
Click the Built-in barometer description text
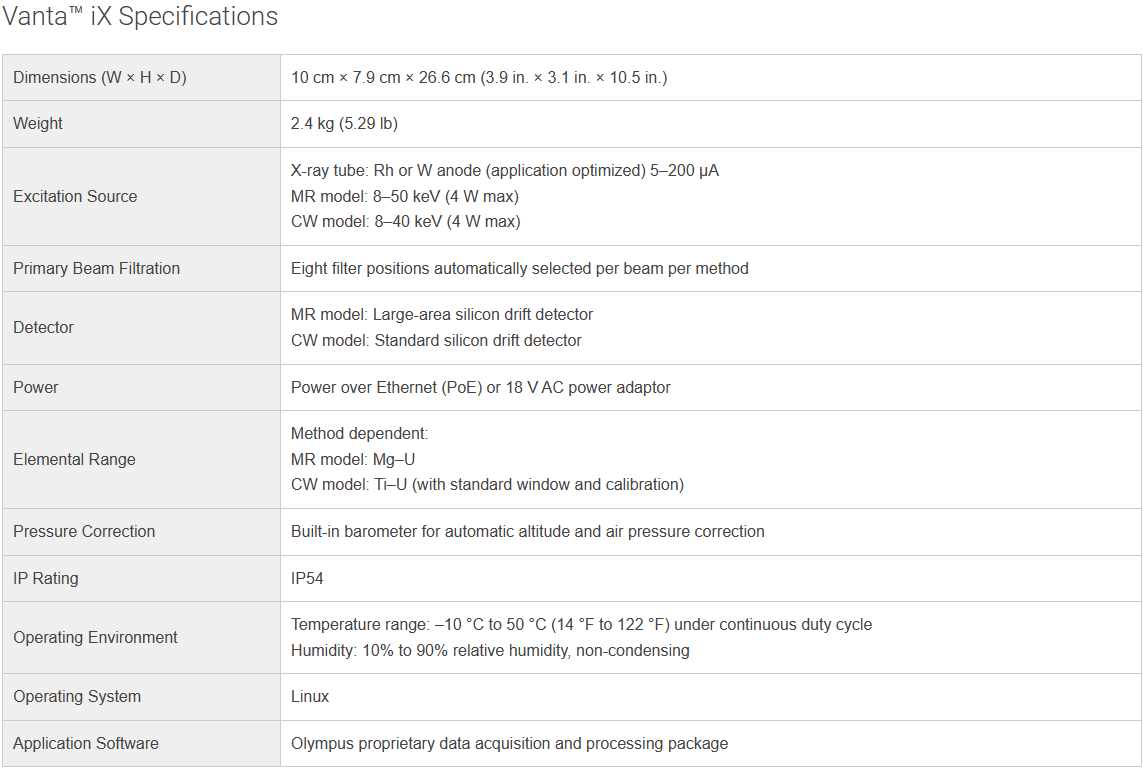click(x=527, y=532)
